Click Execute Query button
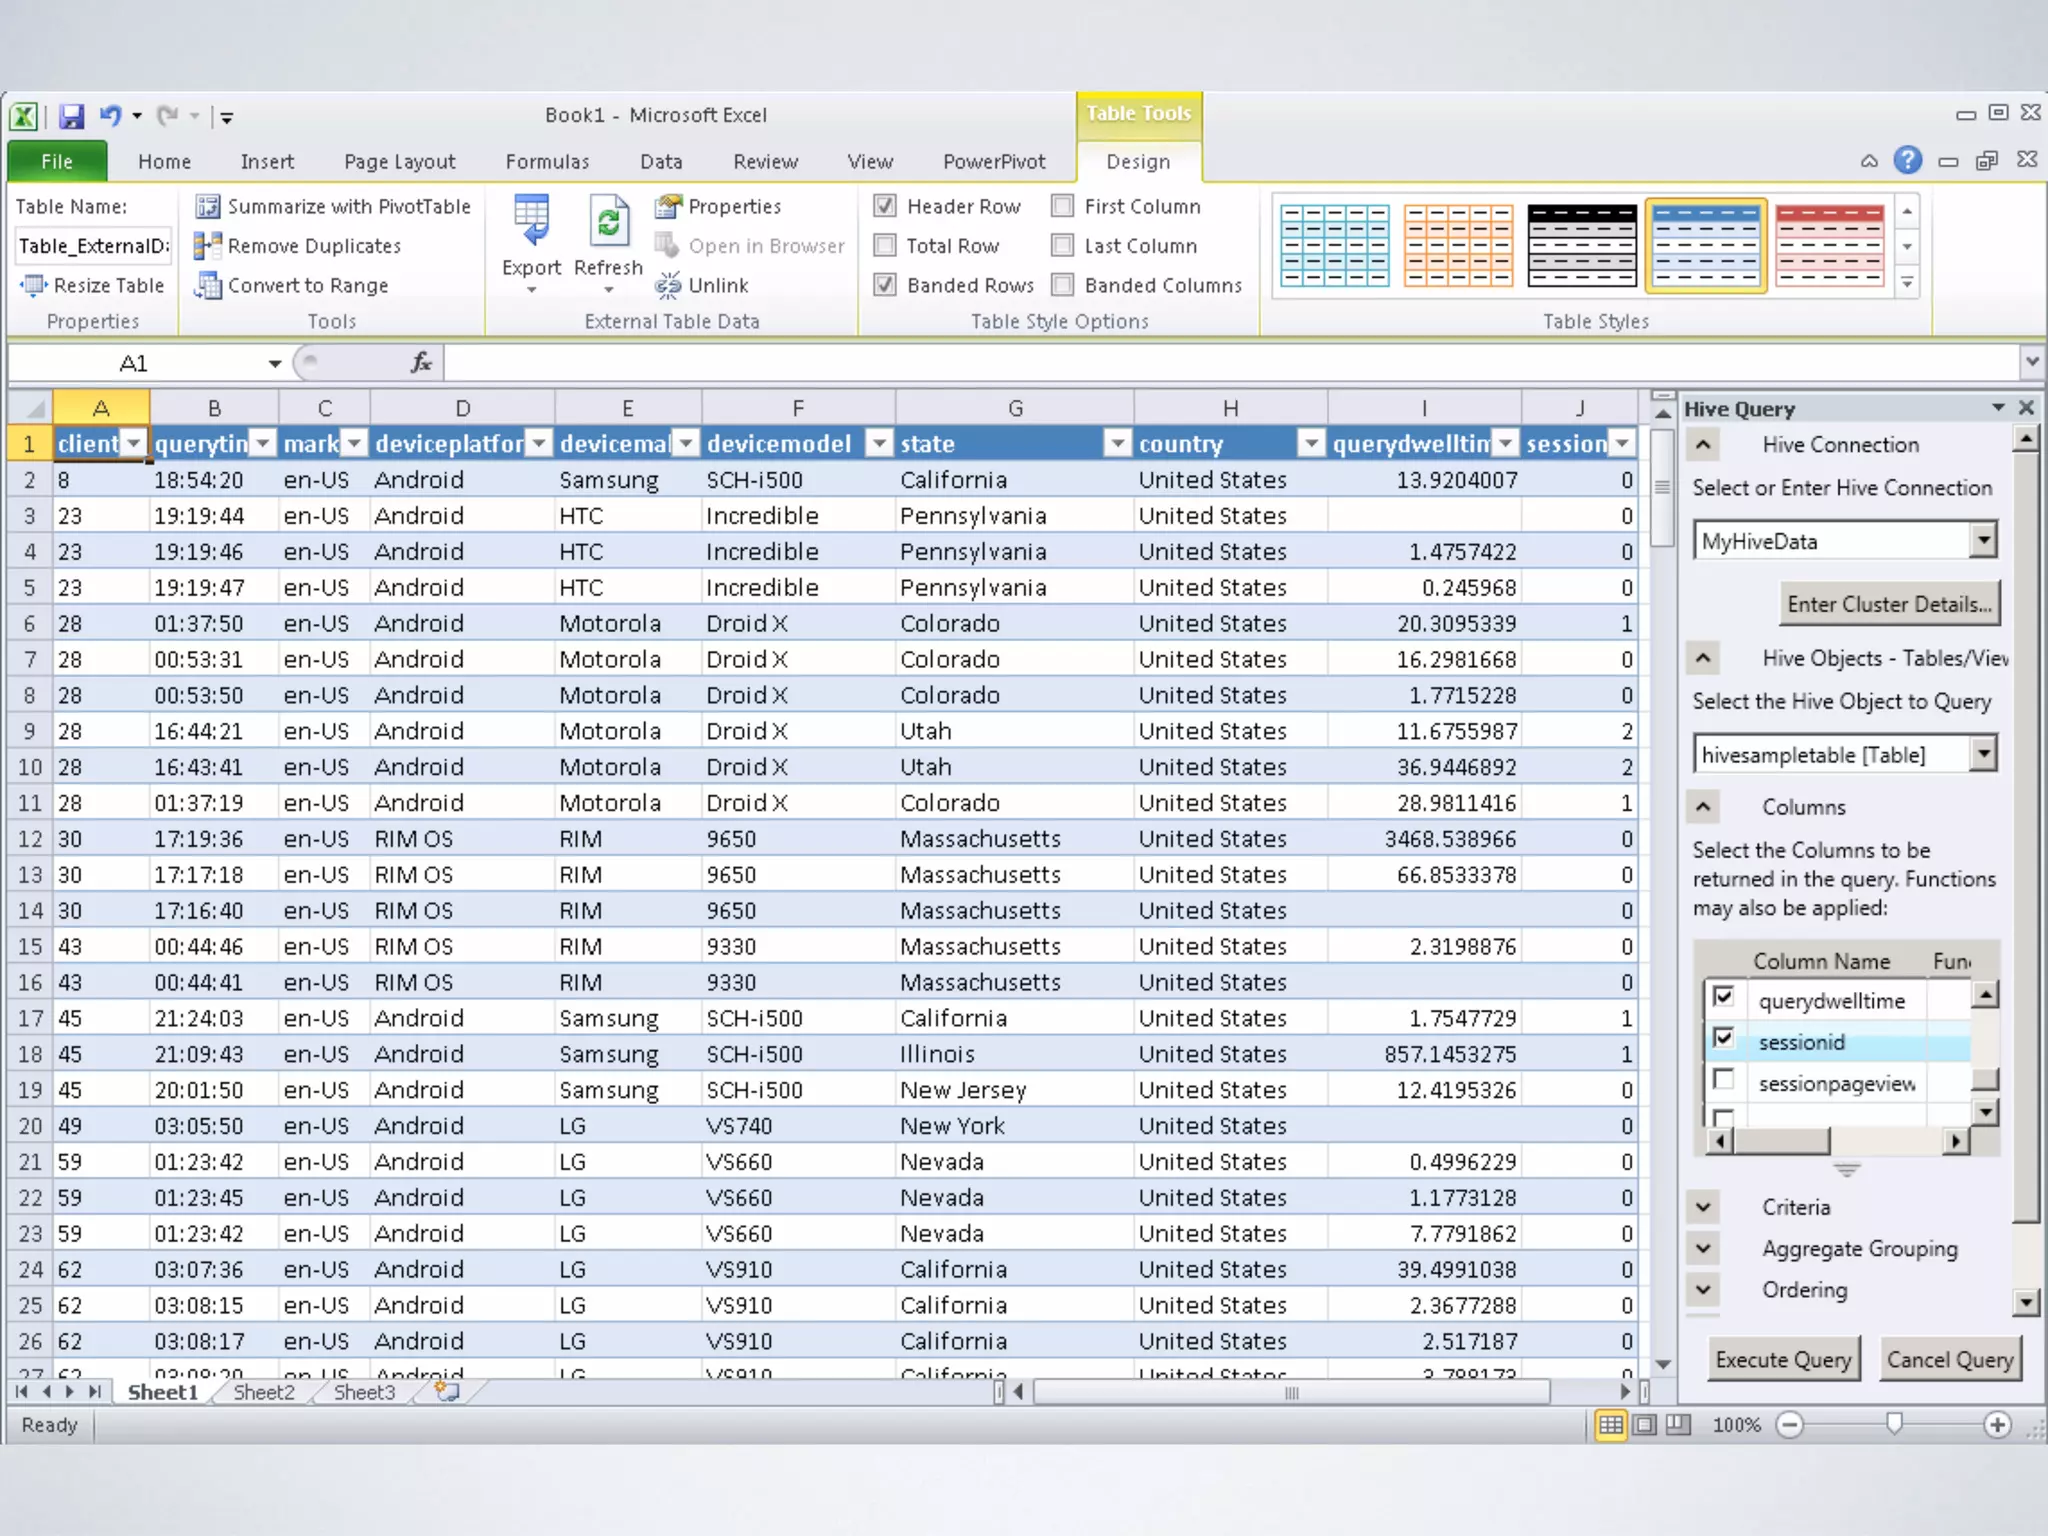Image resolution: width=2048 pixels, height=1536 pixels. (1783, 1360)
